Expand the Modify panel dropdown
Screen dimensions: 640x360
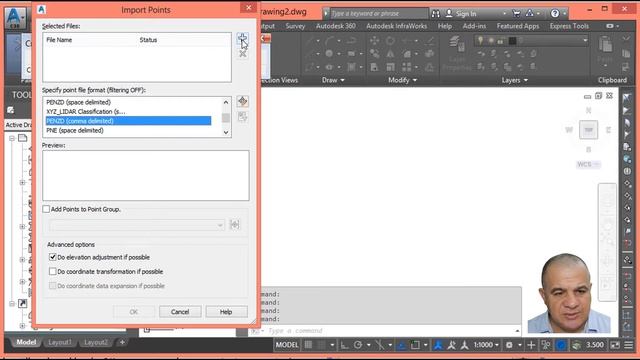click(x=402, y=80)
